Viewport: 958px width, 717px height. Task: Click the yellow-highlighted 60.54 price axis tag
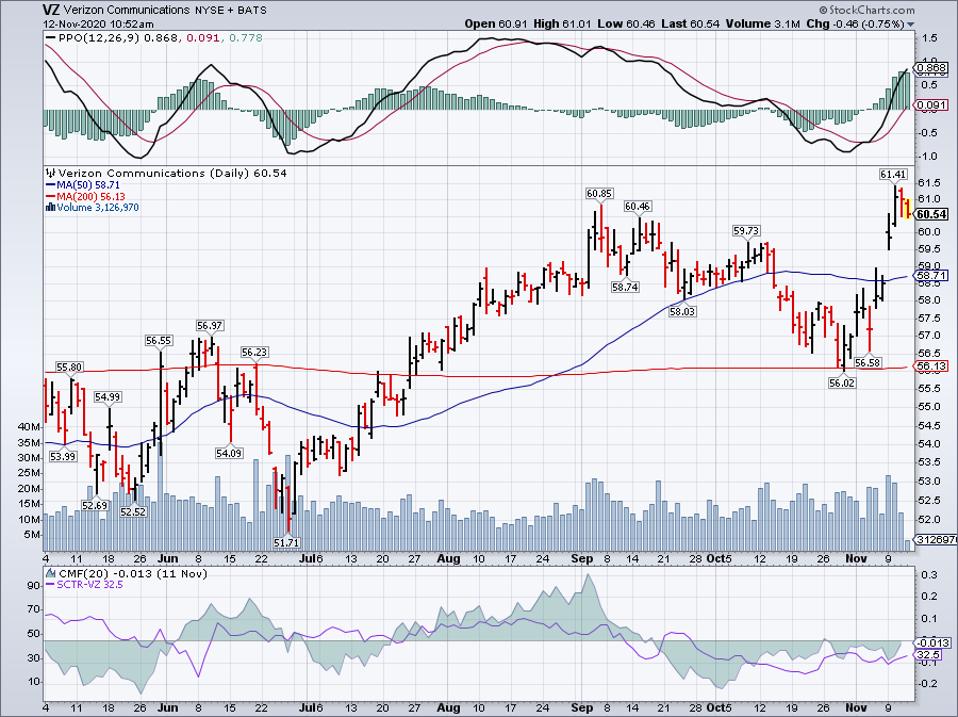(931, 214)
